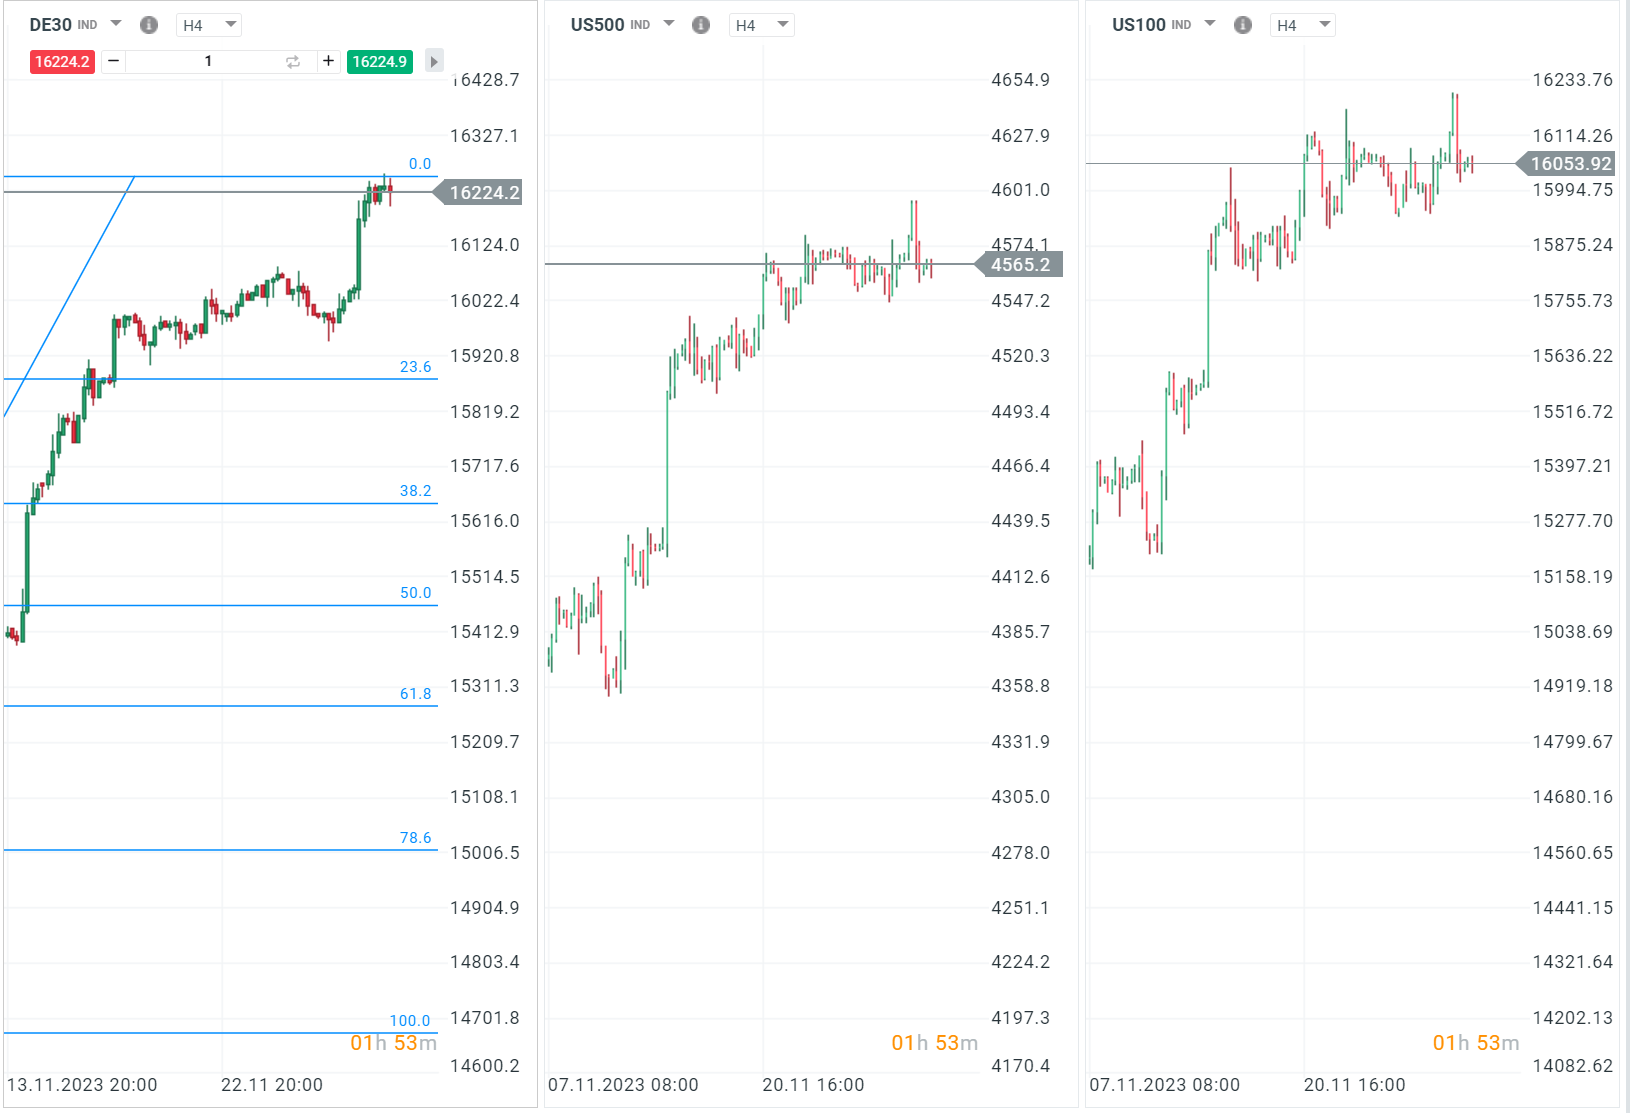Click the green buy price button 16224.9
Viewport: 1630px width, 1113px height.
coord(380,61)
